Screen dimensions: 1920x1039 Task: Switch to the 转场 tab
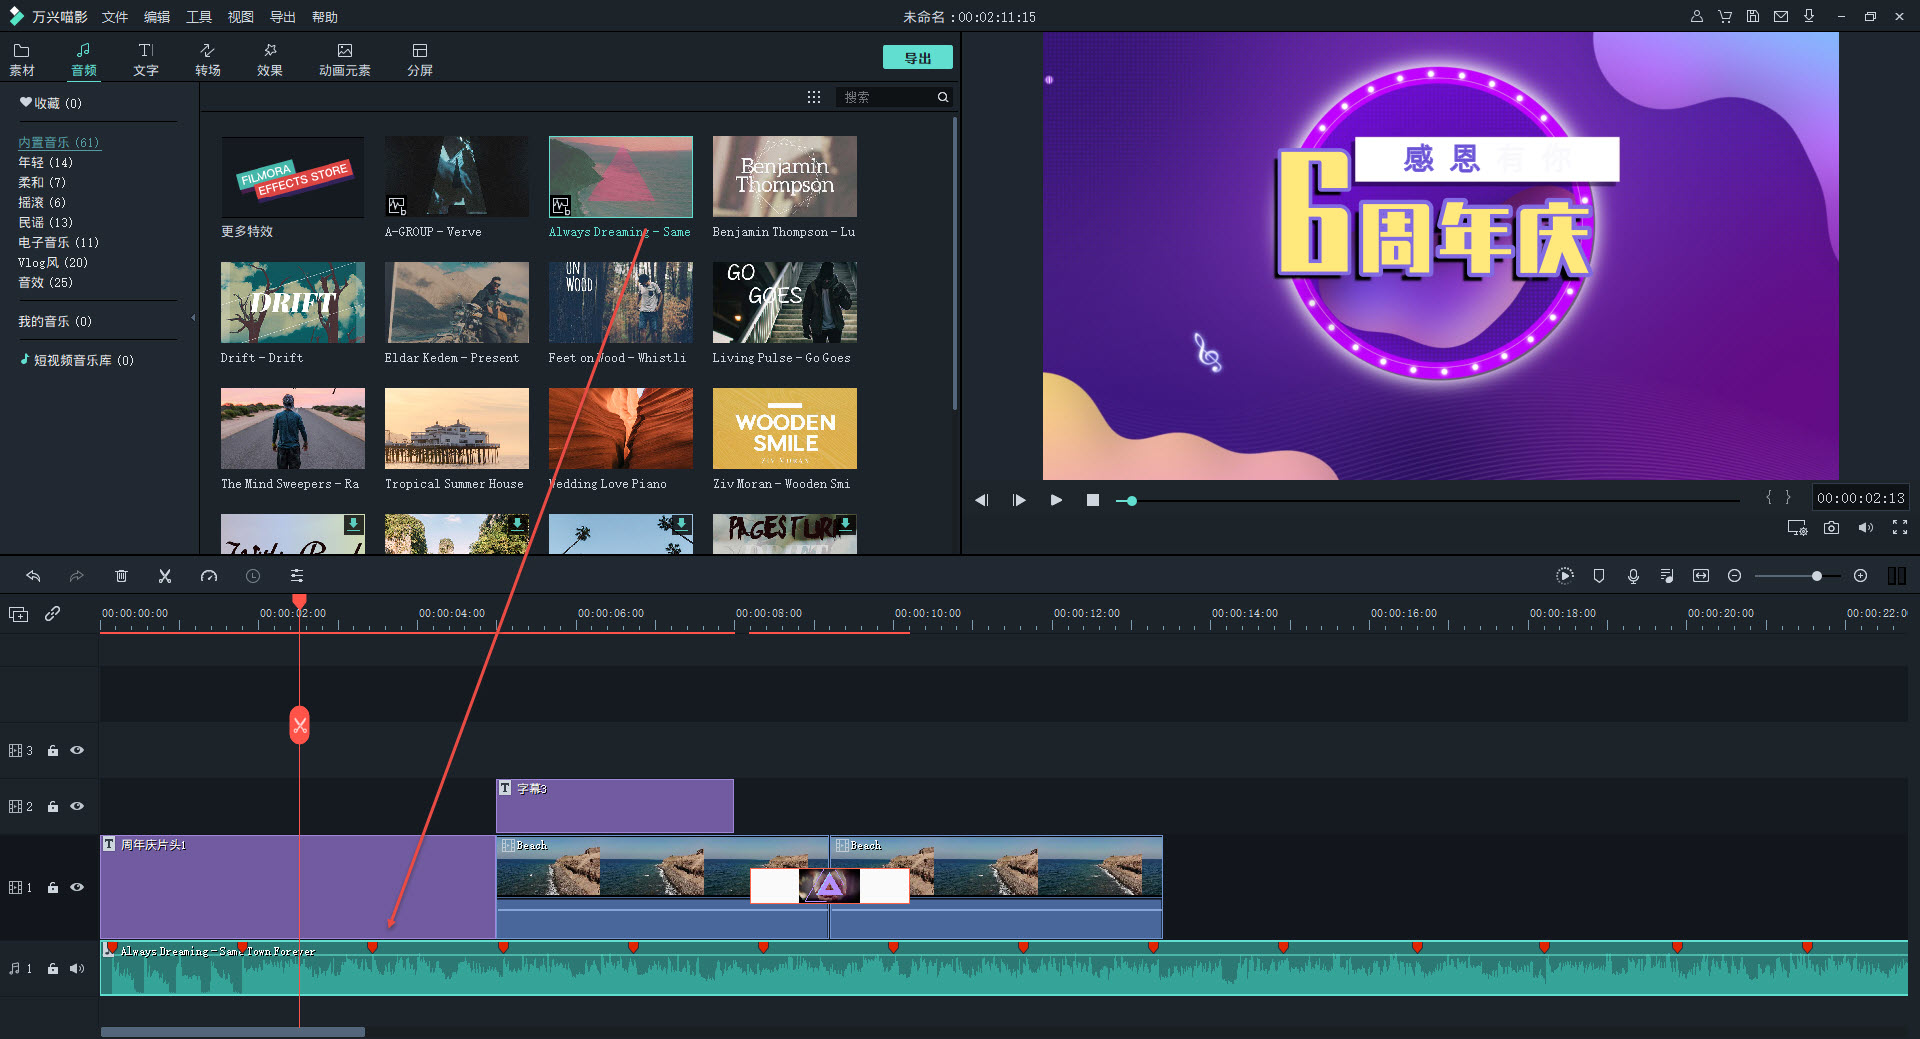[x=207, y=57]
